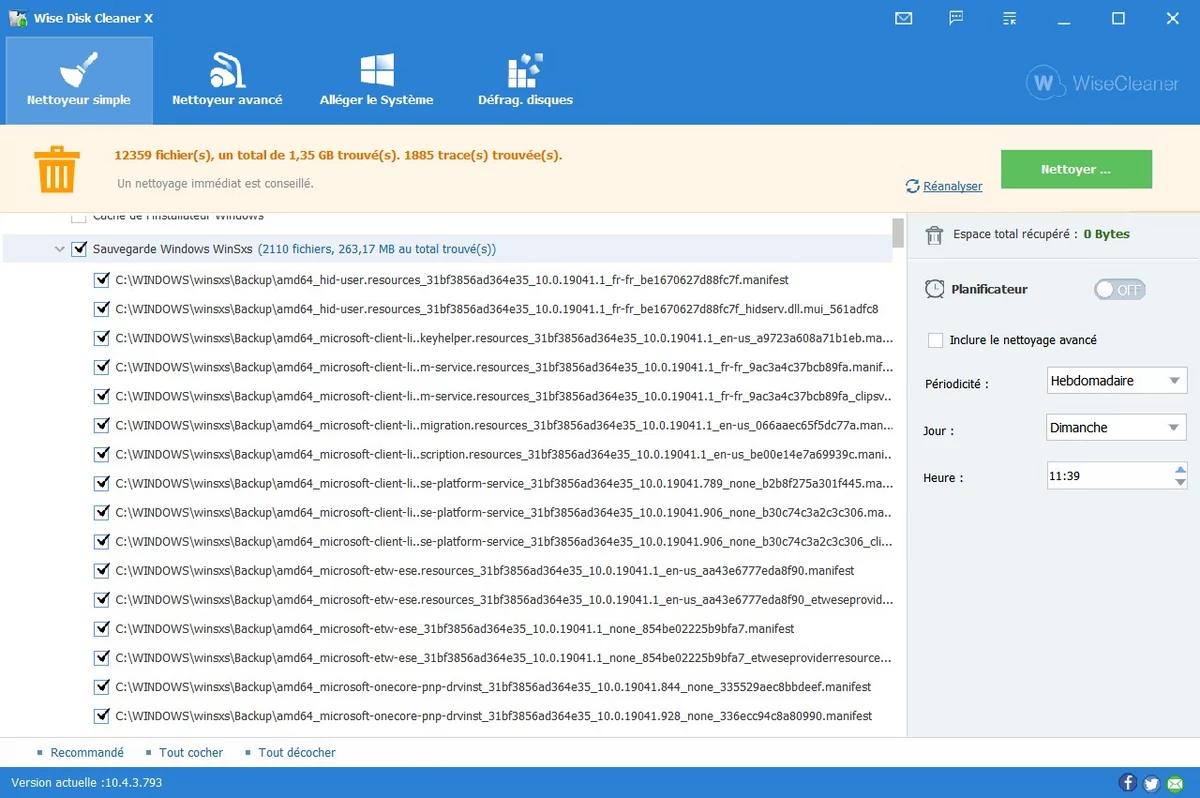Collapse Sauvegarde Windows WinSxs group
This screenshot has width=1200, height=798.
coord(60,249)
